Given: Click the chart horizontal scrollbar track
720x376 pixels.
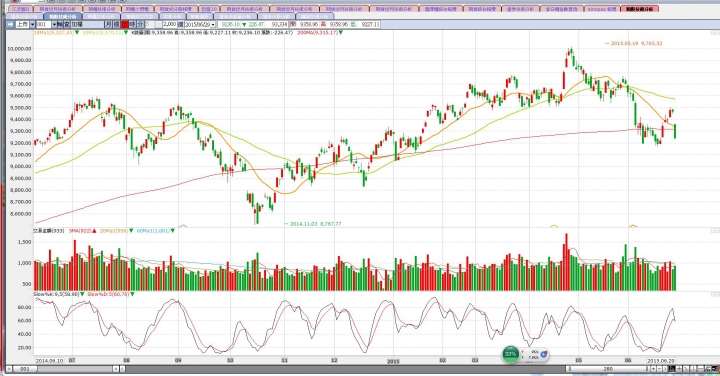Looking at the screenshot, I should click(344, 369).
